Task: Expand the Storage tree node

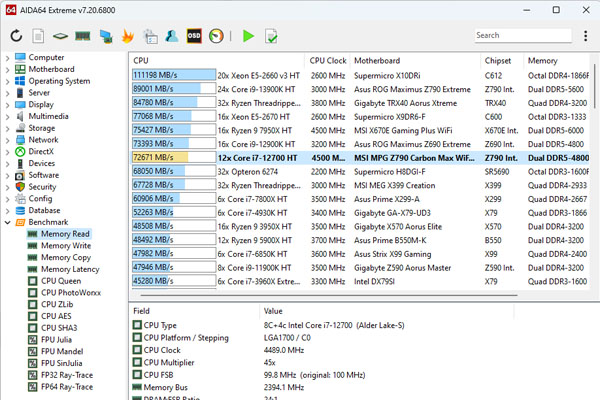Action: tap(8, 128)
